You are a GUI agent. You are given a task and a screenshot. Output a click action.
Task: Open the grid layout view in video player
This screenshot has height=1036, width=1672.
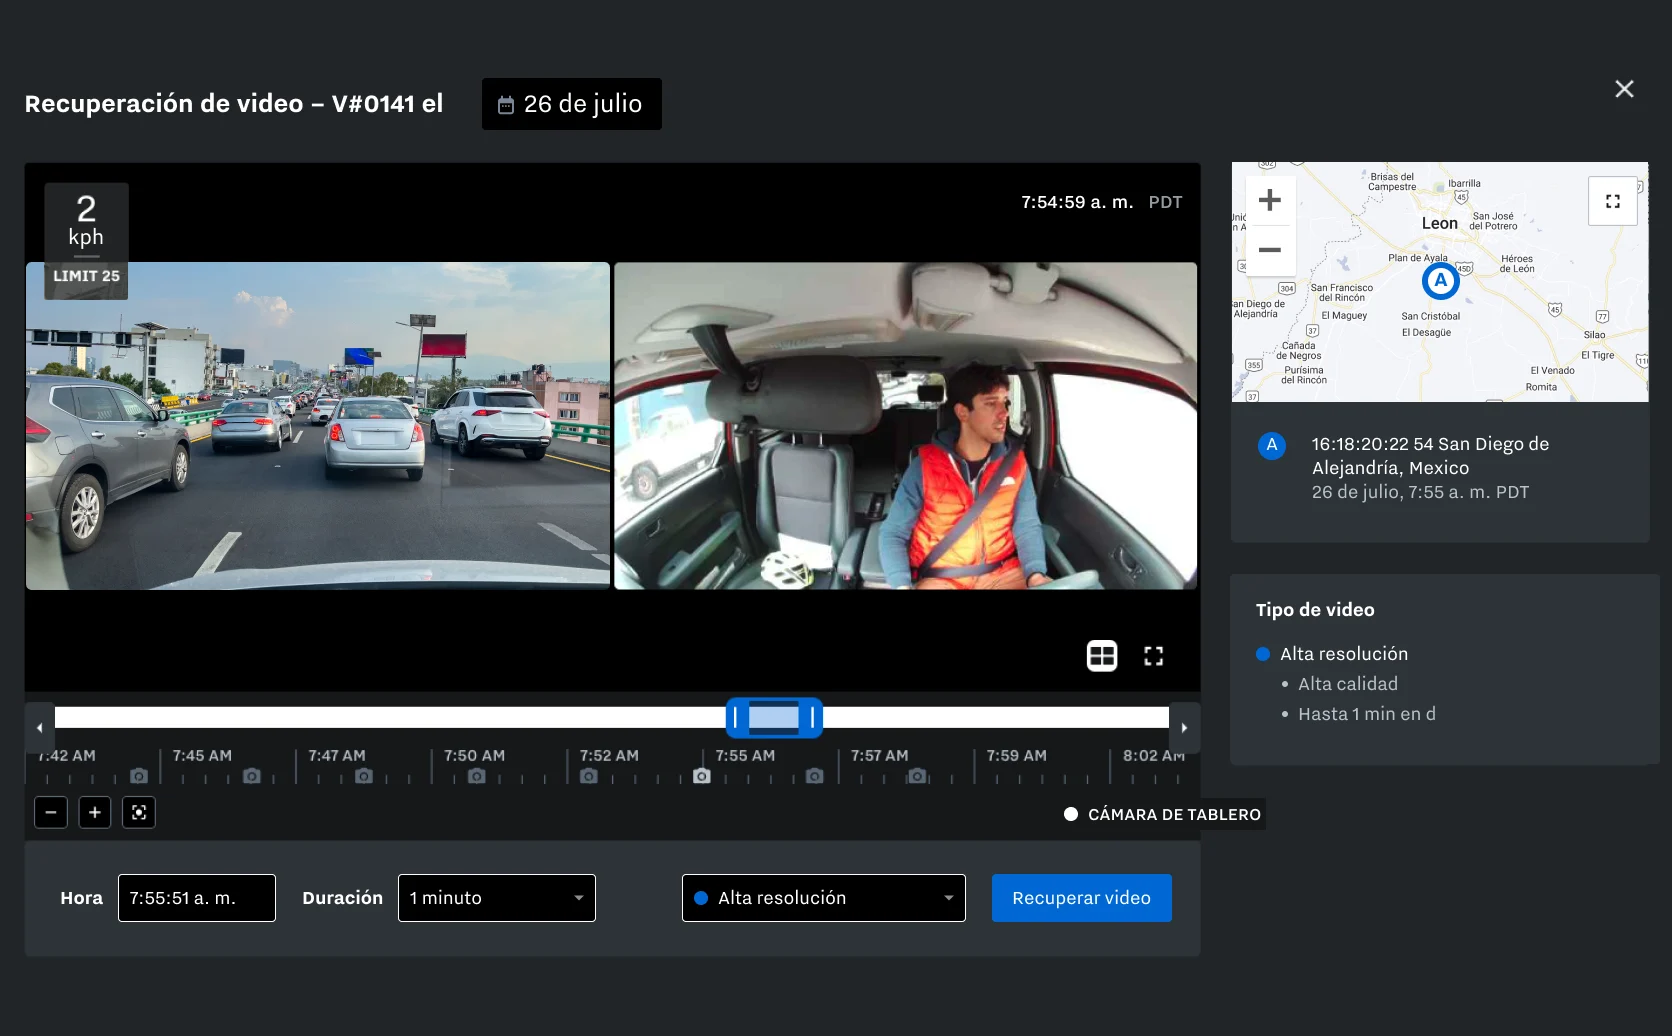(x=1101, y=656)
